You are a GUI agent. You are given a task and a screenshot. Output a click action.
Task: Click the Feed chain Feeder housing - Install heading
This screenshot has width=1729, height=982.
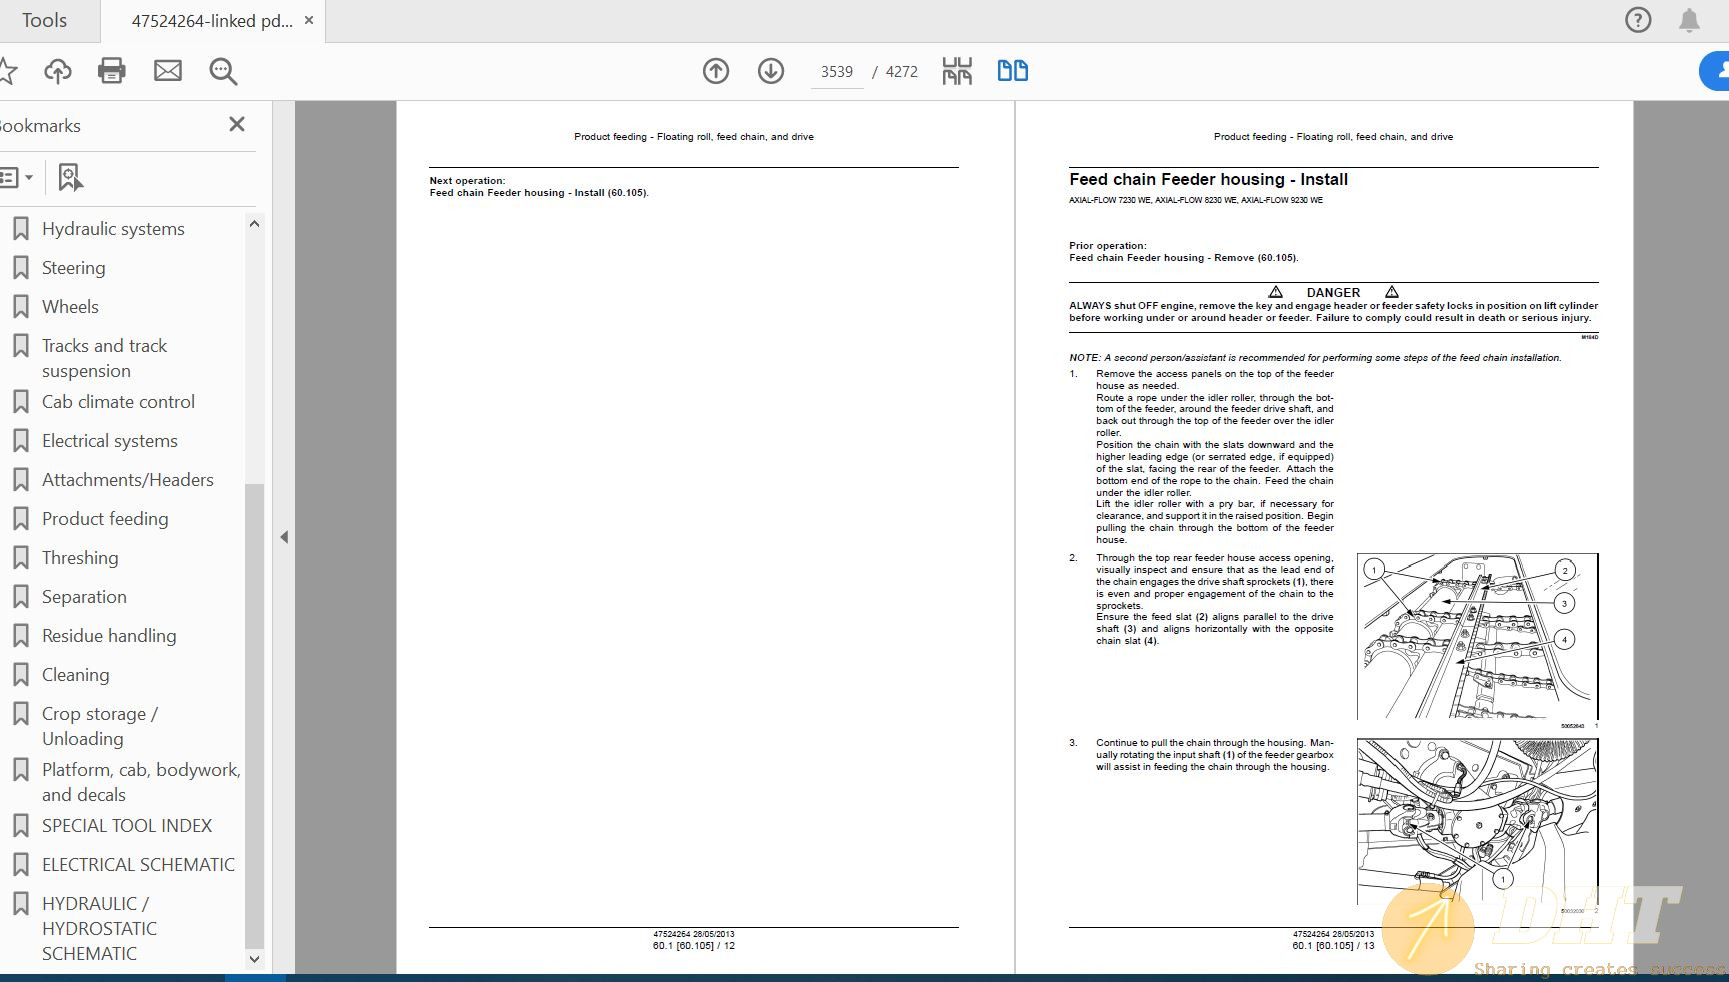click(x=1208, y=180)
